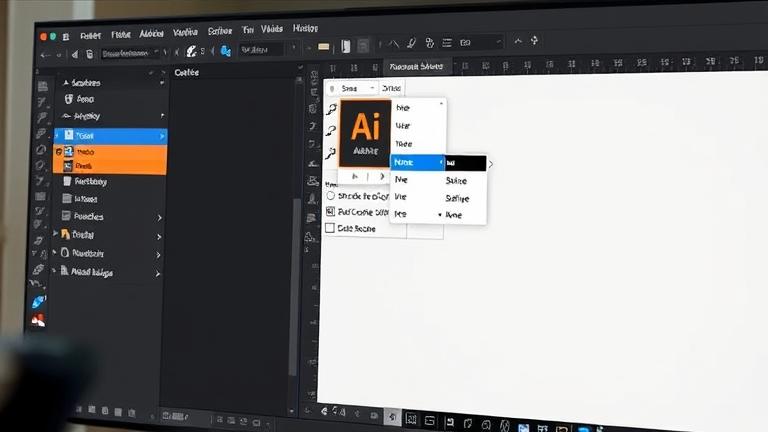Click the right chevron beneath the Ai logo
Screen dimensions: 768x432
(382, 176)
